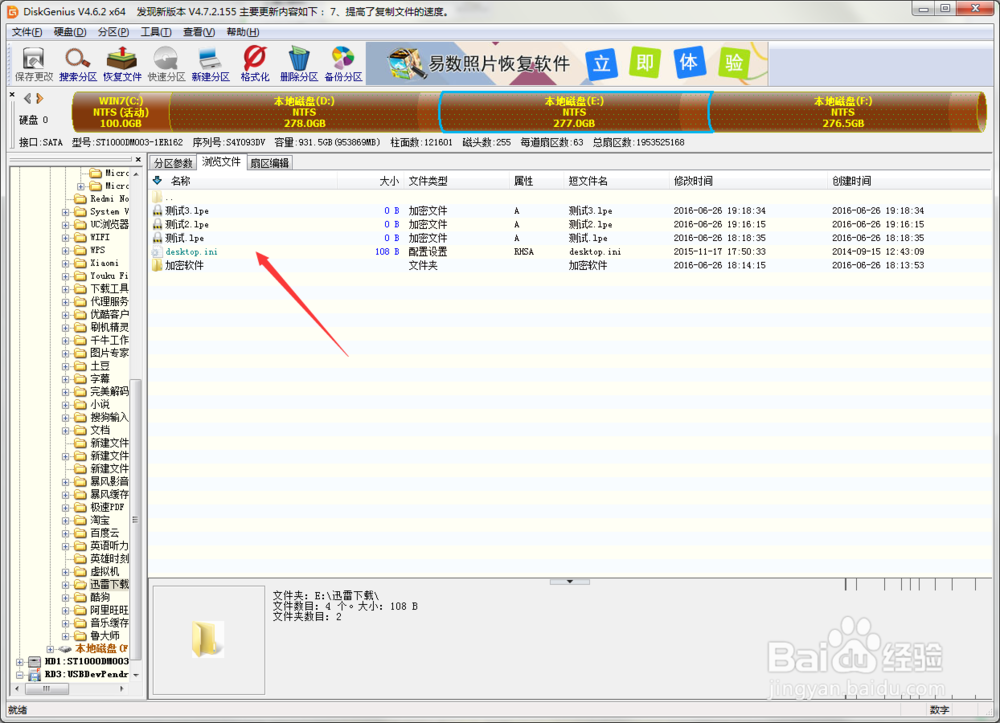Close the disk map bar with its x
Viewport: 1000px width, 723px height.
12,94
